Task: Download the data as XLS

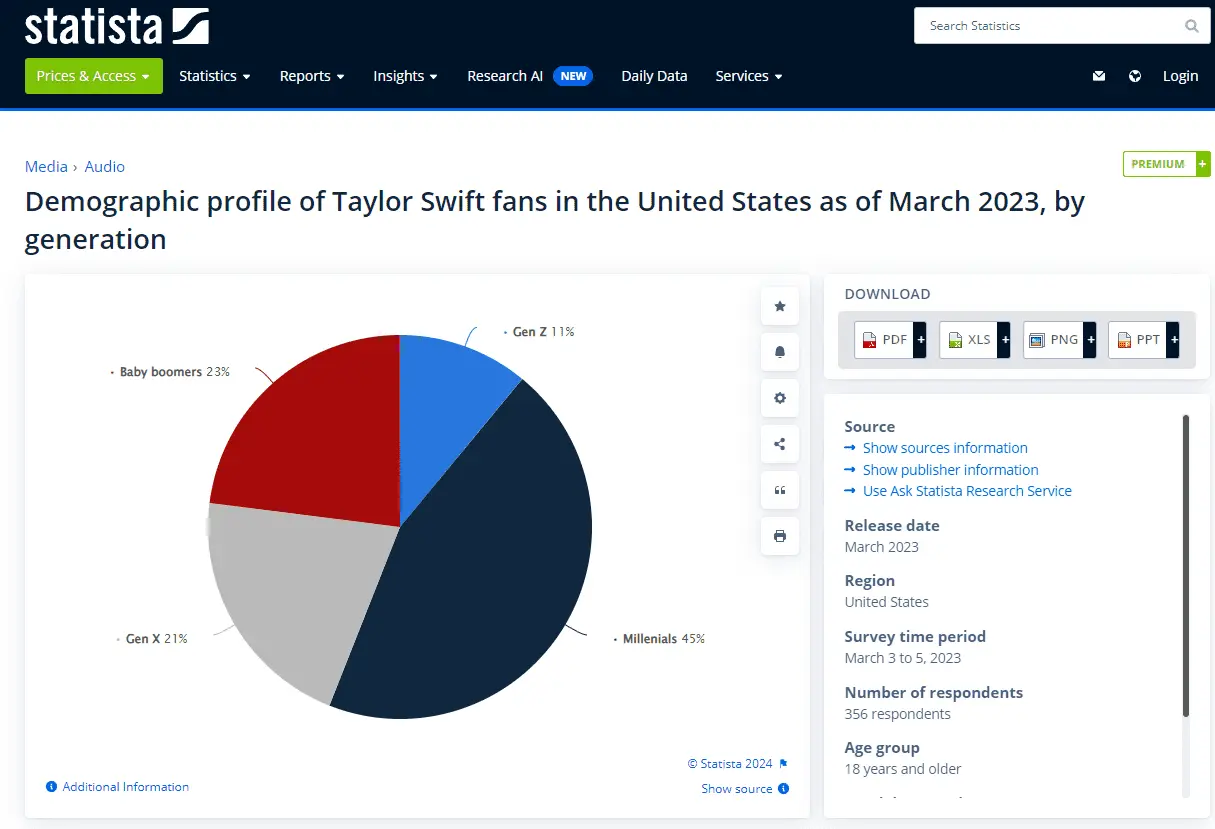Action: point(975,340)
